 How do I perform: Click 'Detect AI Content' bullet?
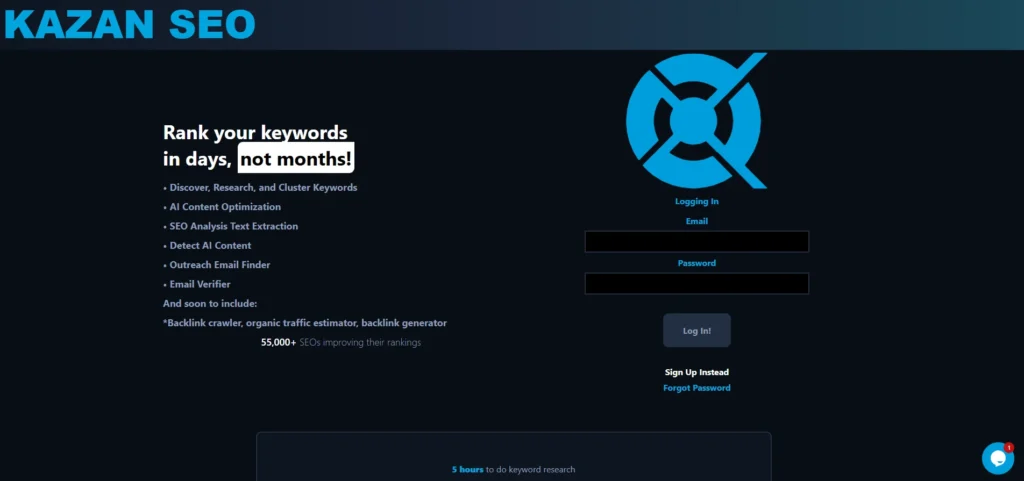tap(210, 245)
